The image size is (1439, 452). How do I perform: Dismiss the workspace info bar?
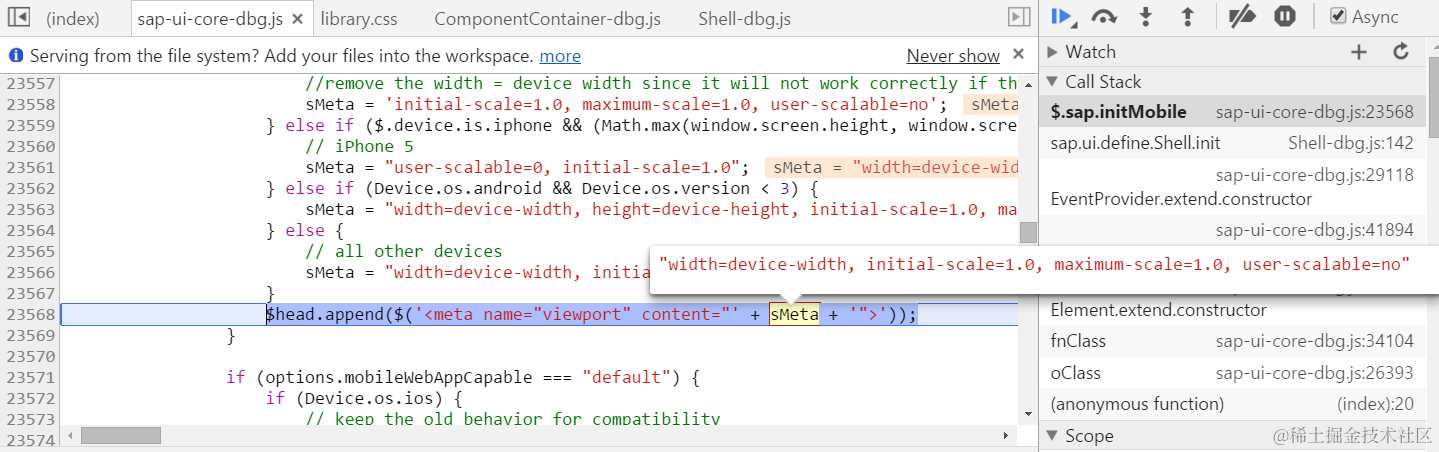click(x=1018, y=54)
